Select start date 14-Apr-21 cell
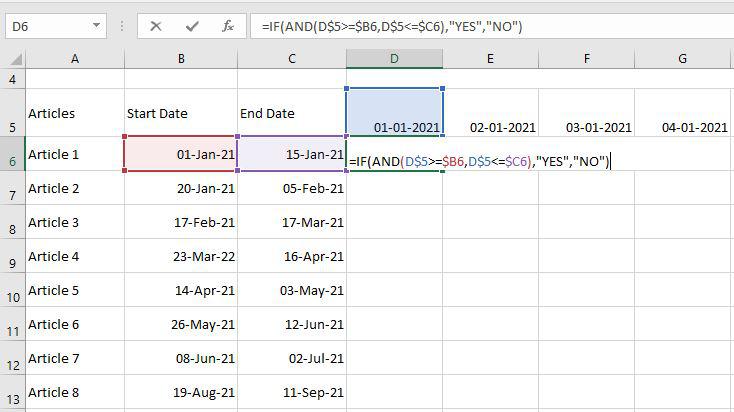Viewport: 734px width, 412px height. pos(181,290)
